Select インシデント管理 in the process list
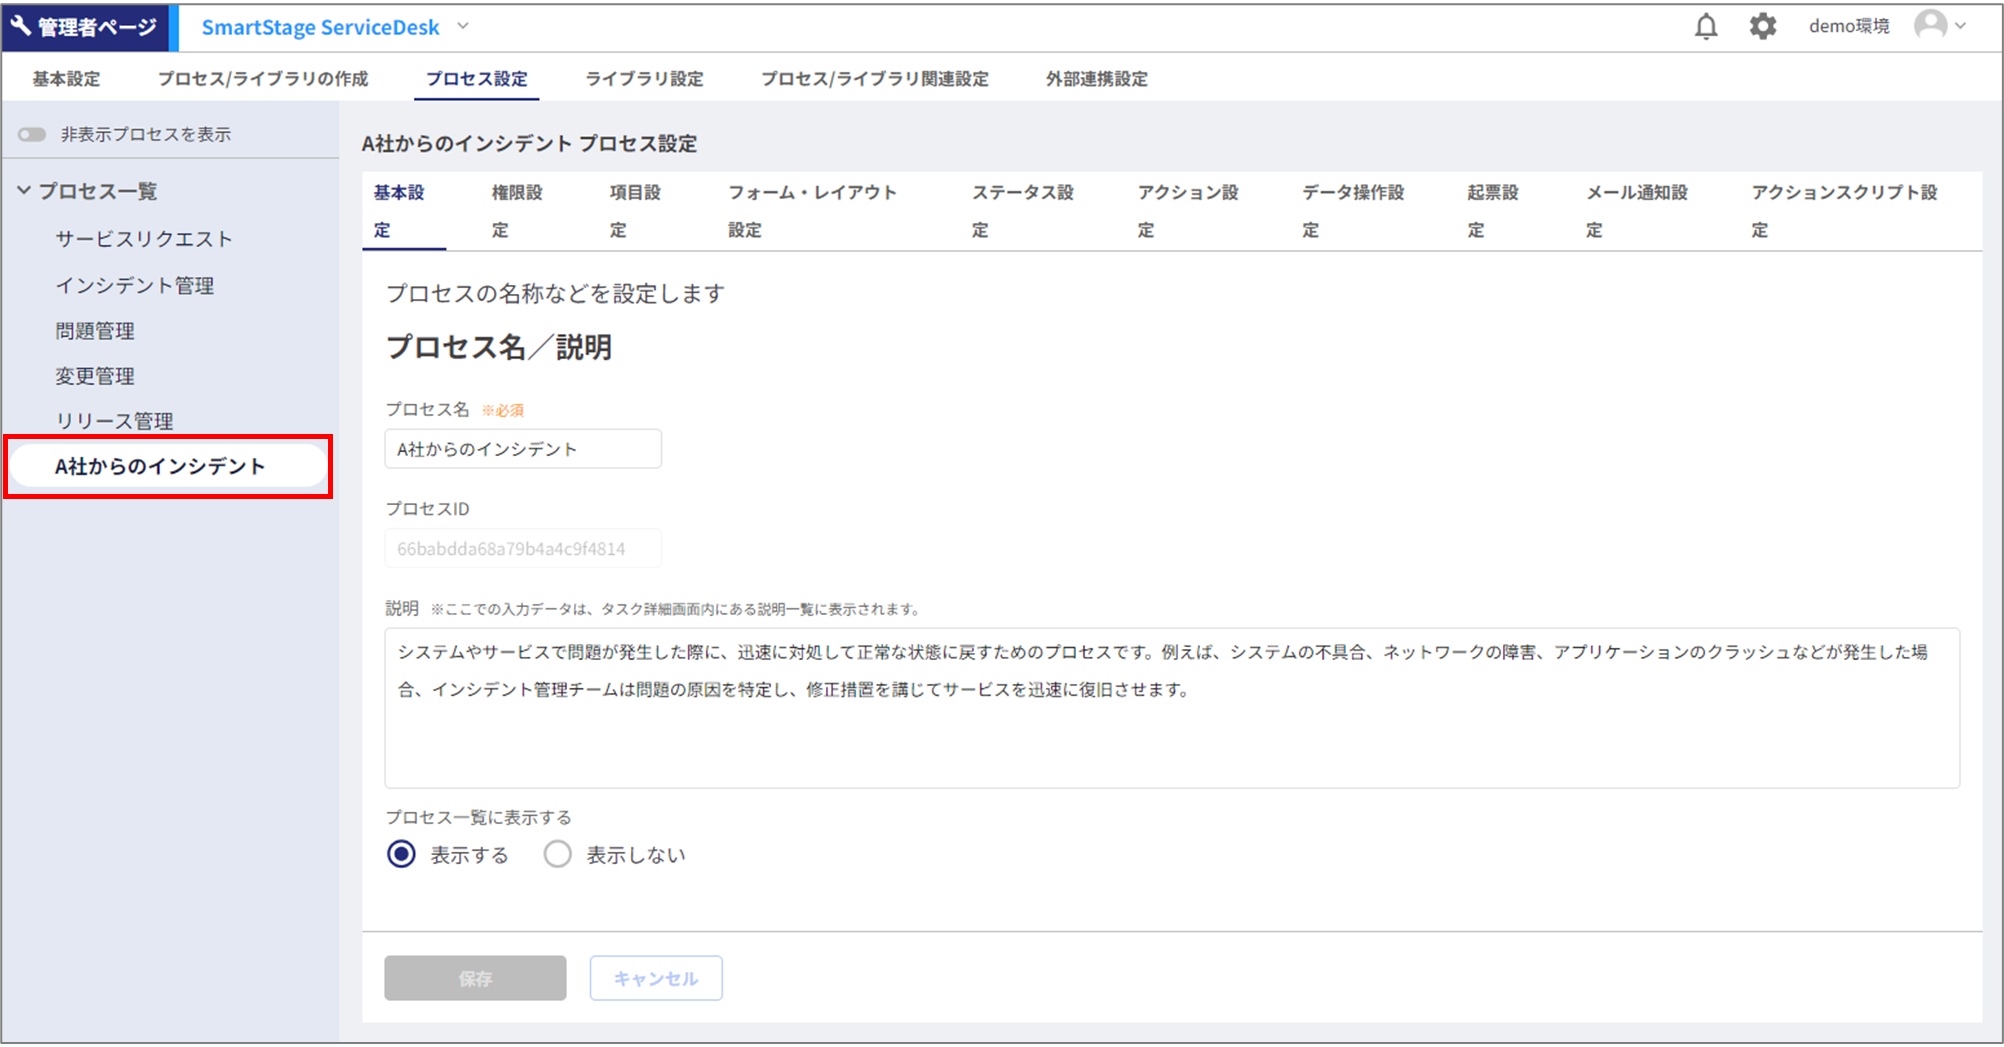2004x1047 pixels. (x=135, y=286)
